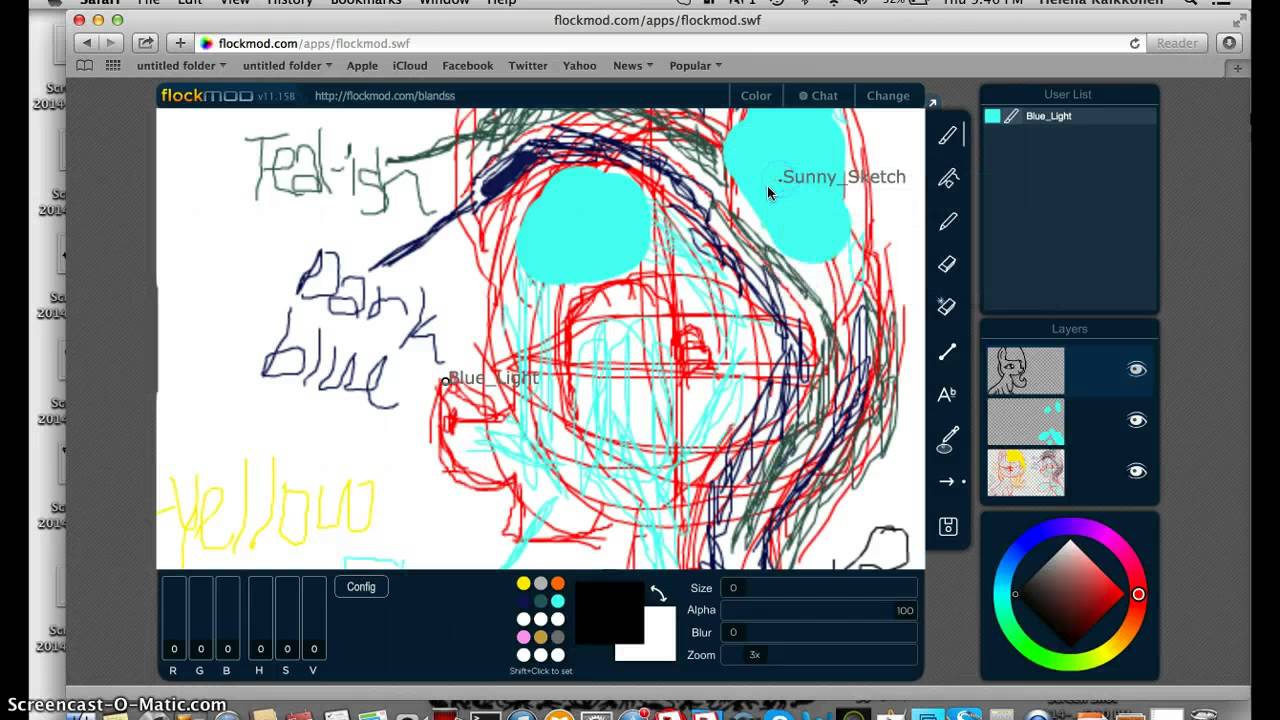Select the pencil tool
The height and width of the screenshot is (720, 1280).
pos(947,221)
